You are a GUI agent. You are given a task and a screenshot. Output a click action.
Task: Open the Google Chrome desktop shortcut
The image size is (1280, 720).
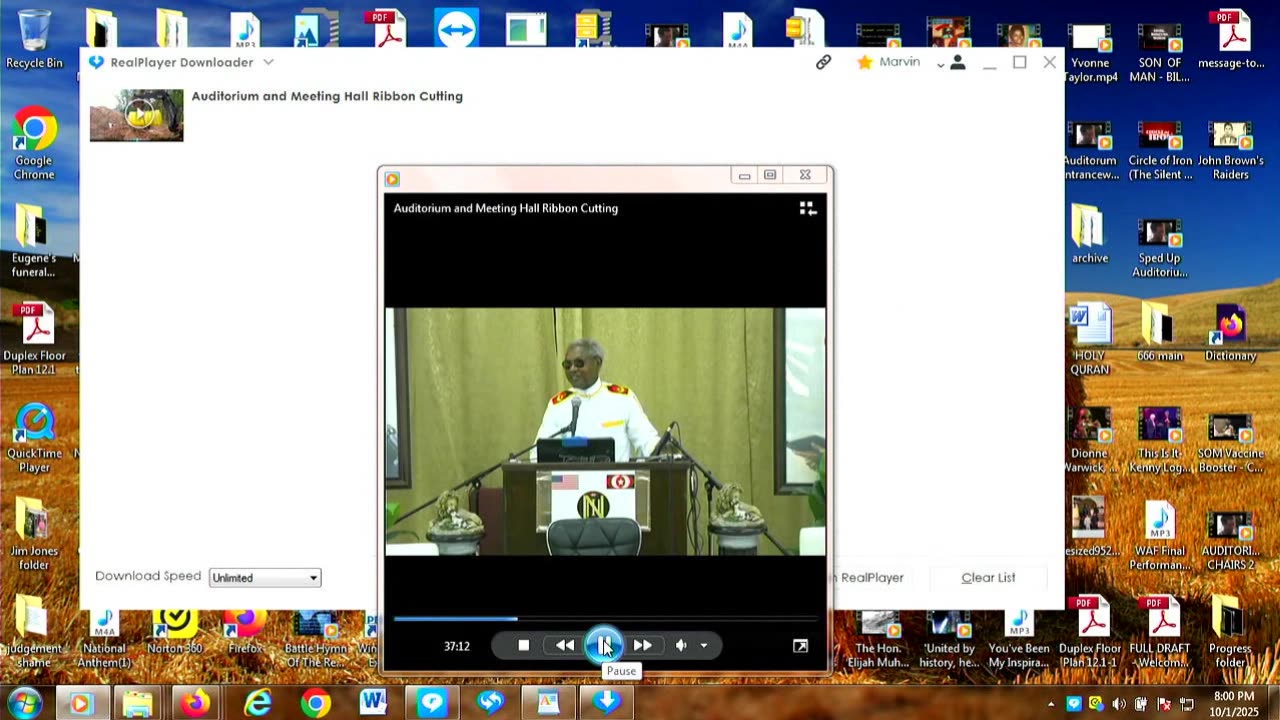(34, 143)
